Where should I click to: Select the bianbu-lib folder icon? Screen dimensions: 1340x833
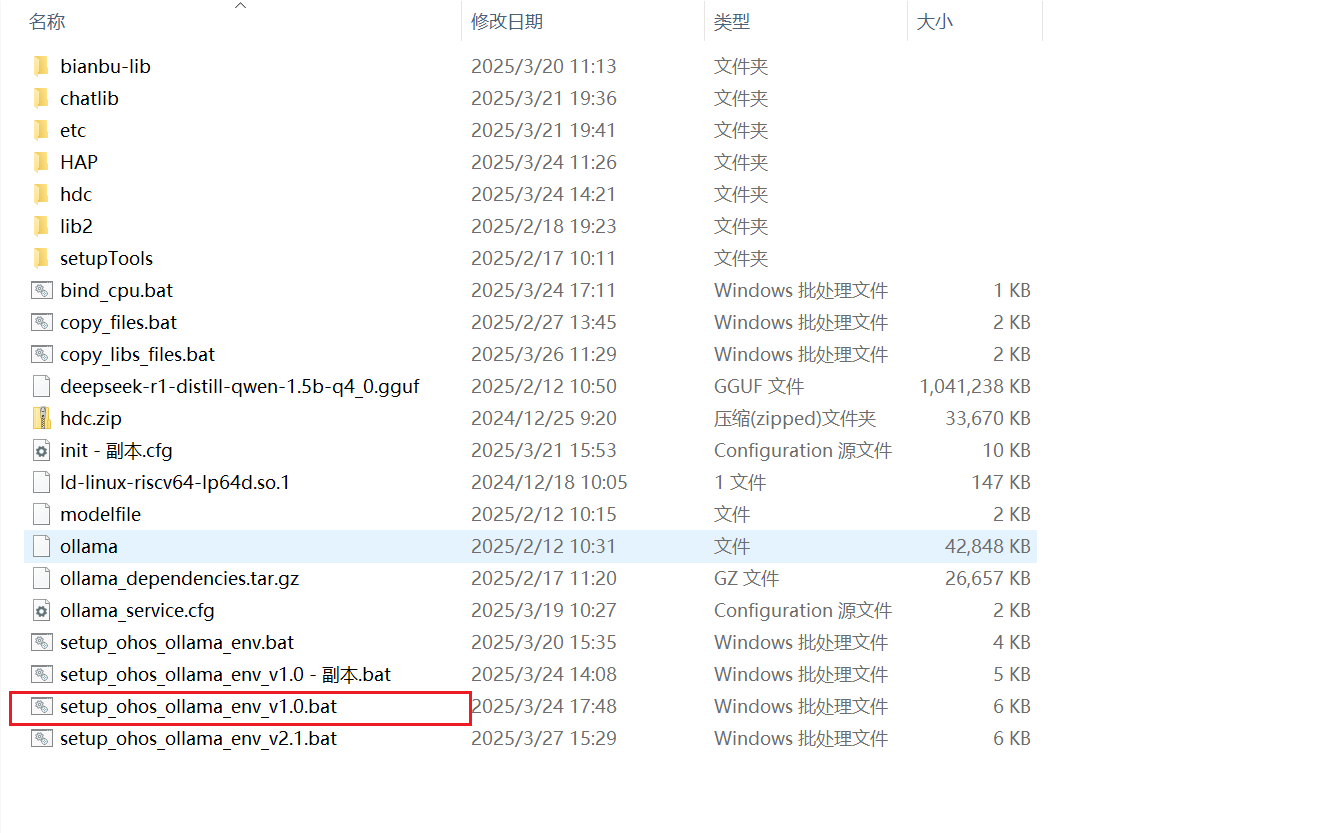[41, 66]
